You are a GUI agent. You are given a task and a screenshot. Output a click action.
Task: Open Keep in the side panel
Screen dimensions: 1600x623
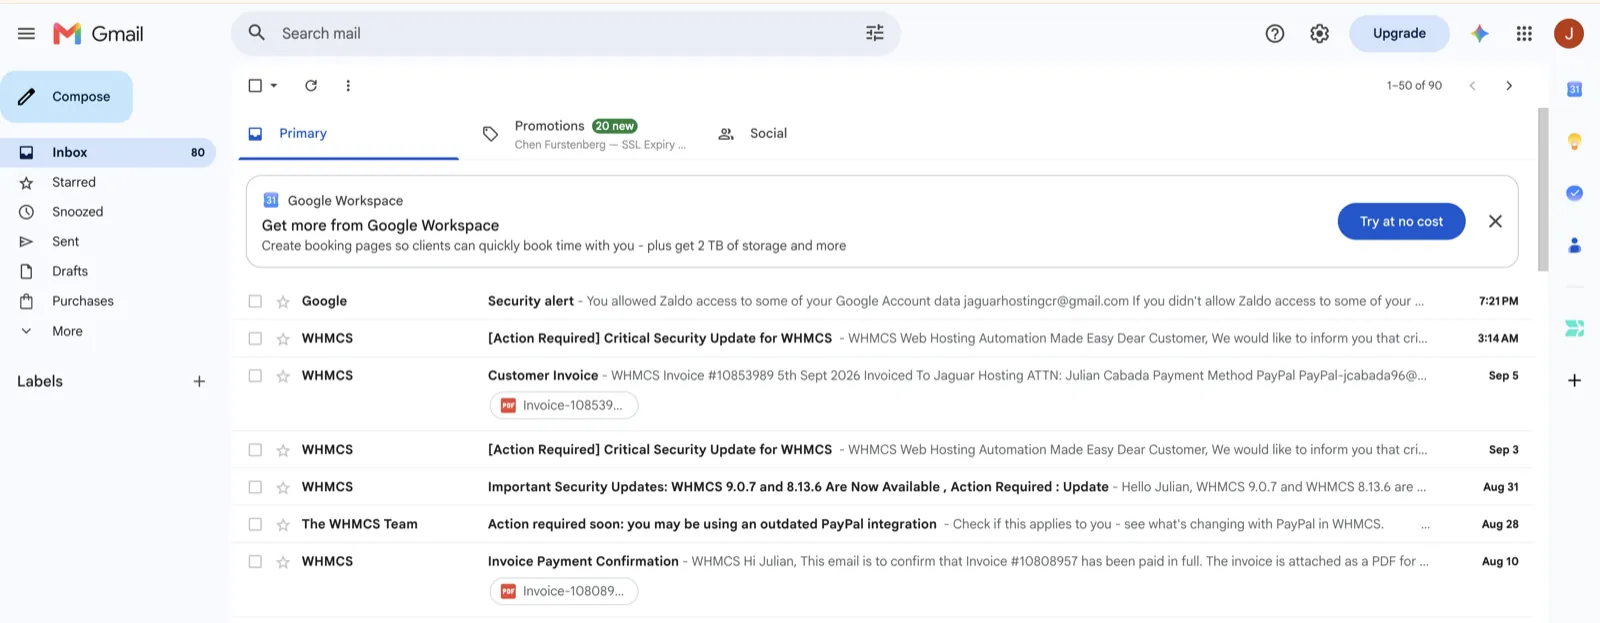(1574, 141)
